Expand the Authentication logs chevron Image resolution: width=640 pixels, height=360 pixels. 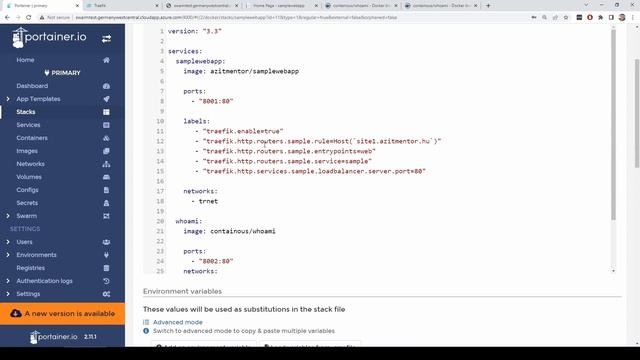pos(8,281)
